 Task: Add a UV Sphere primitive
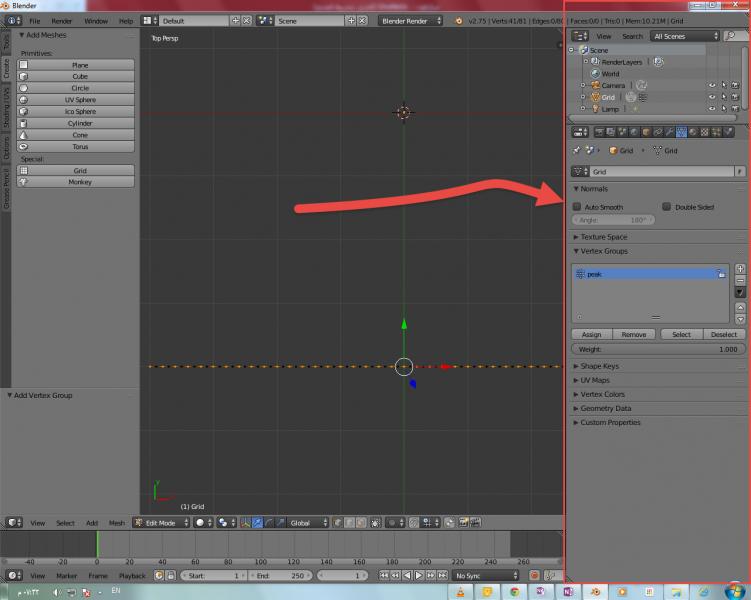76,100
